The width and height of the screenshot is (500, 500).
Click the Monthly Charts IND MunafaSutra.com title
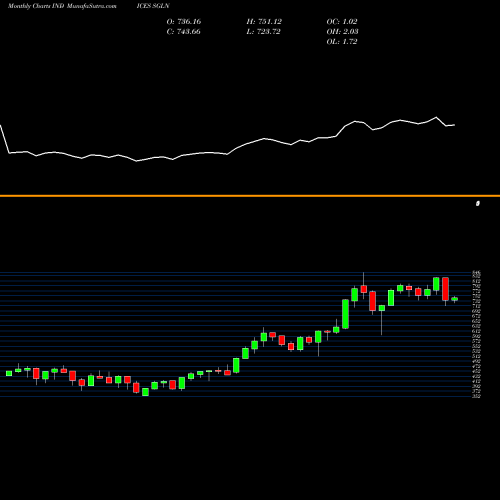click(x=62, y=6)
